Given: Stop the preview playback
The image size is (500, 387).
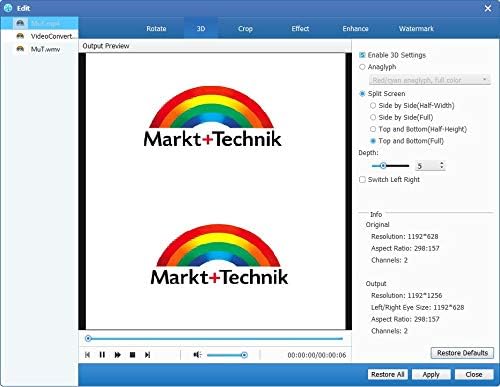Looking at the screenshot, I should coord(132,355).
